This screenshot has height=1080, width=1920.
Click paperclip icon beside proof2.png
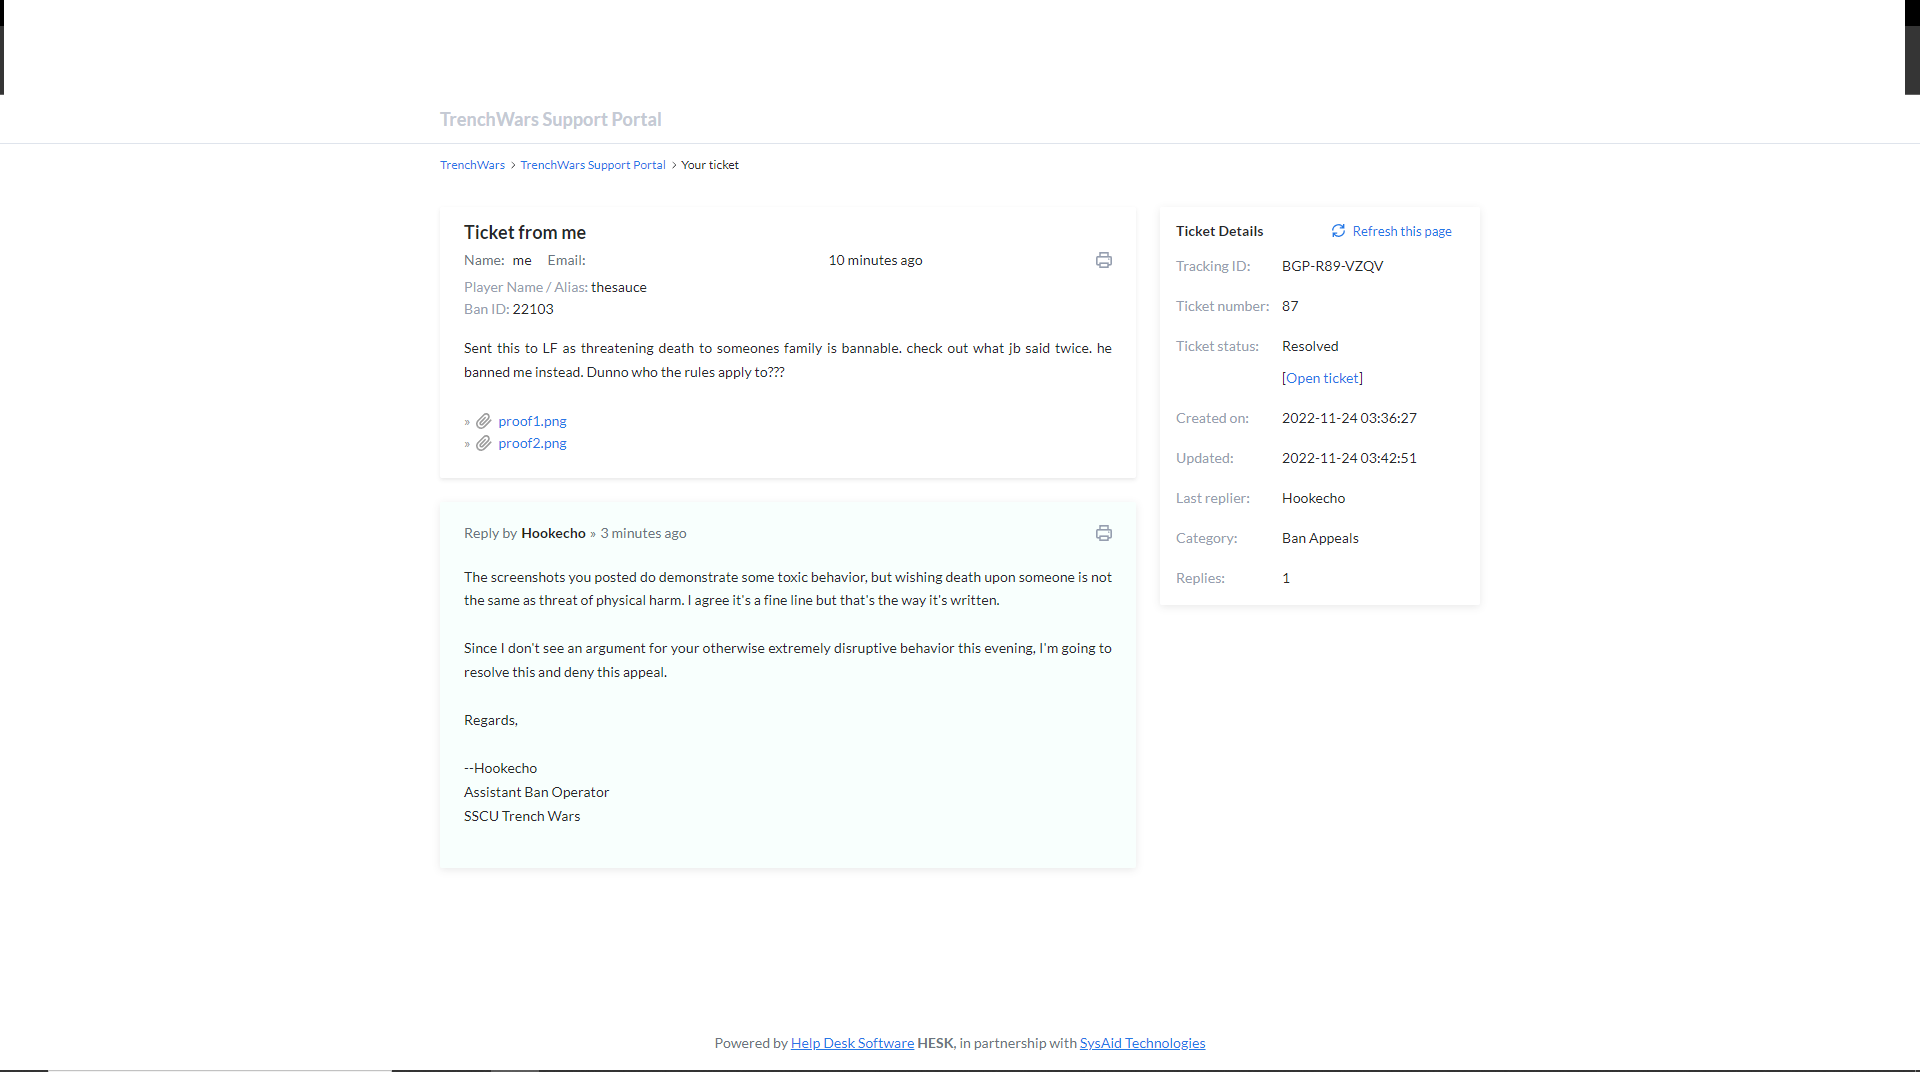click(483, 443)
